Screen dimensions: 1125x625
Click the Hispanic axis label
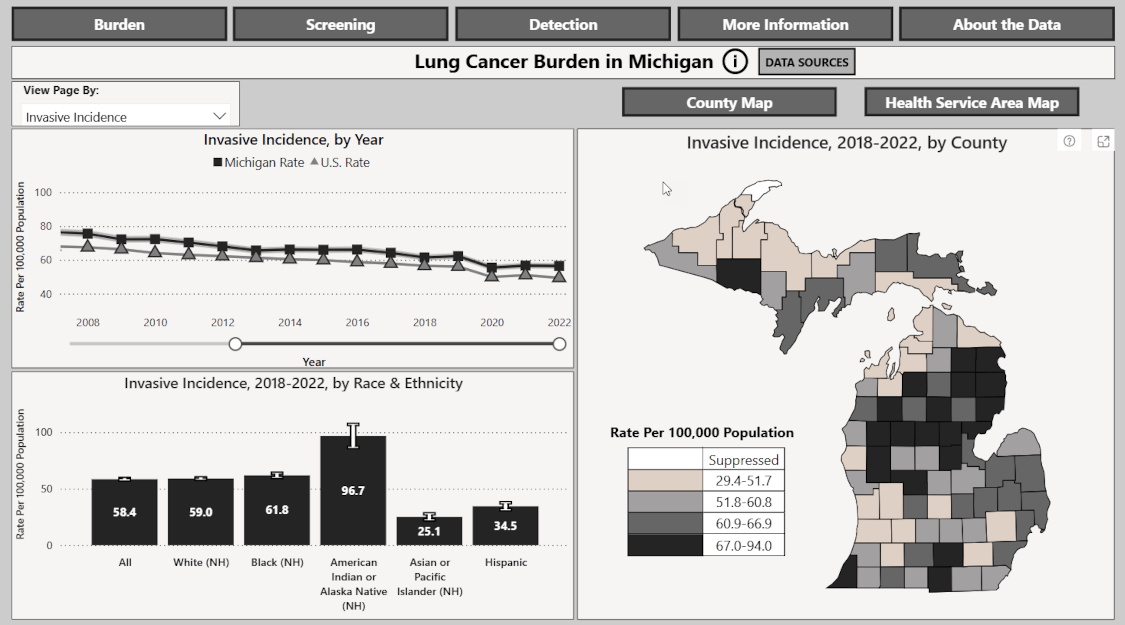pyautogui.click(x=506, y=563)
